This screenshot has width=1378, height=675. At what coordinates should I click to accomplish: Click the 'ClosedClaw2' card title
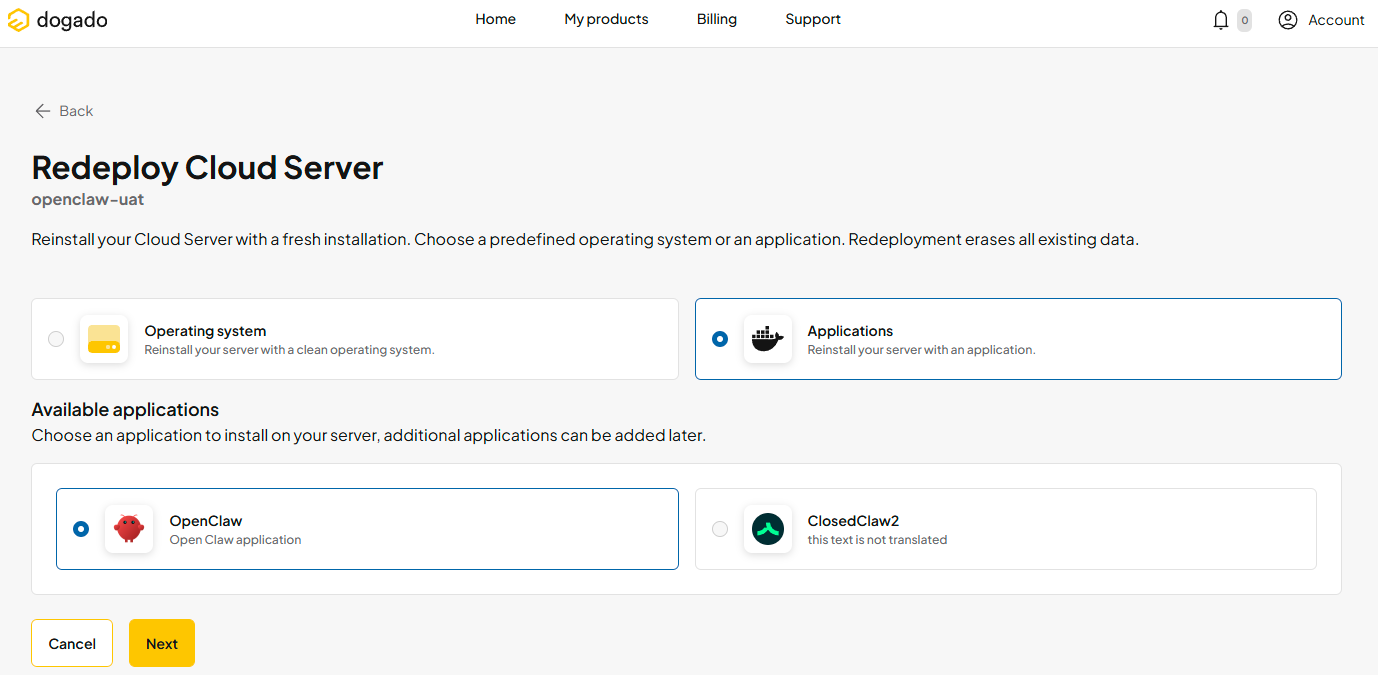pos(853,521)
